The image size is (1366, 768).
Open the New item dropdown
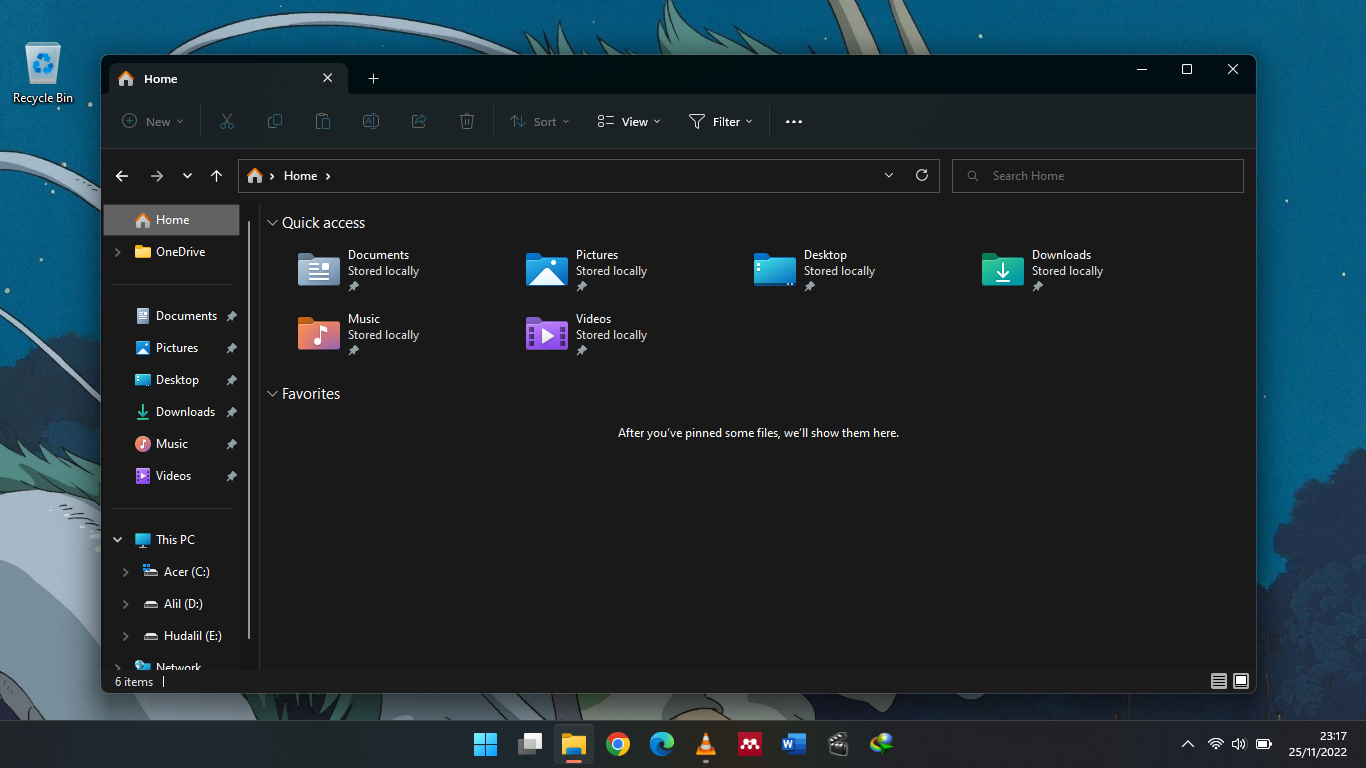(153, 121)
